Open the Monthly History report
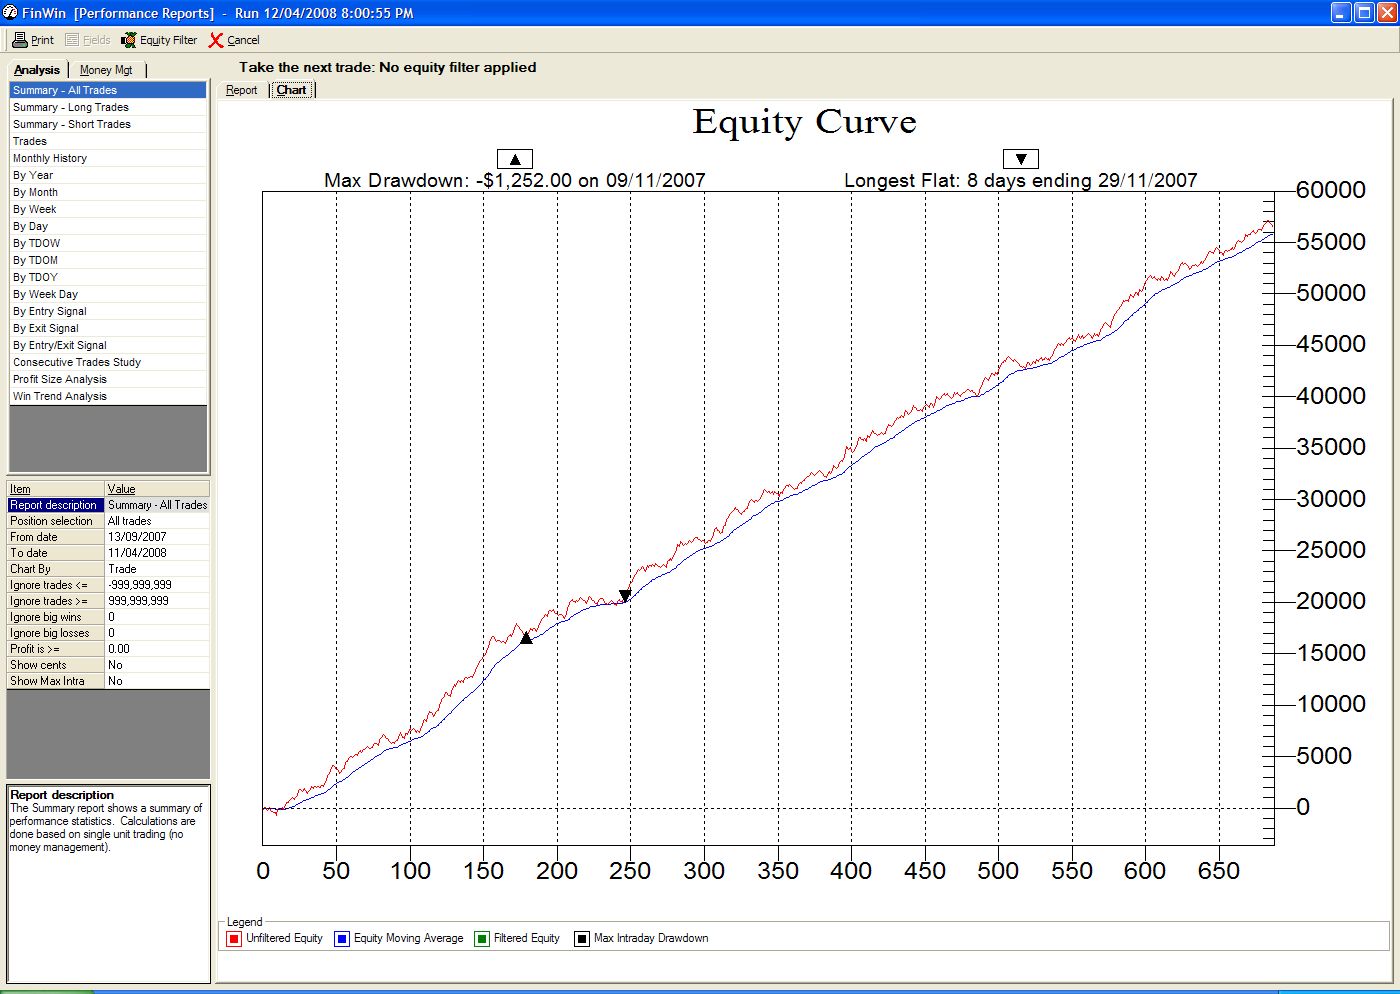 pyautogui.click(x=108, y=158)
